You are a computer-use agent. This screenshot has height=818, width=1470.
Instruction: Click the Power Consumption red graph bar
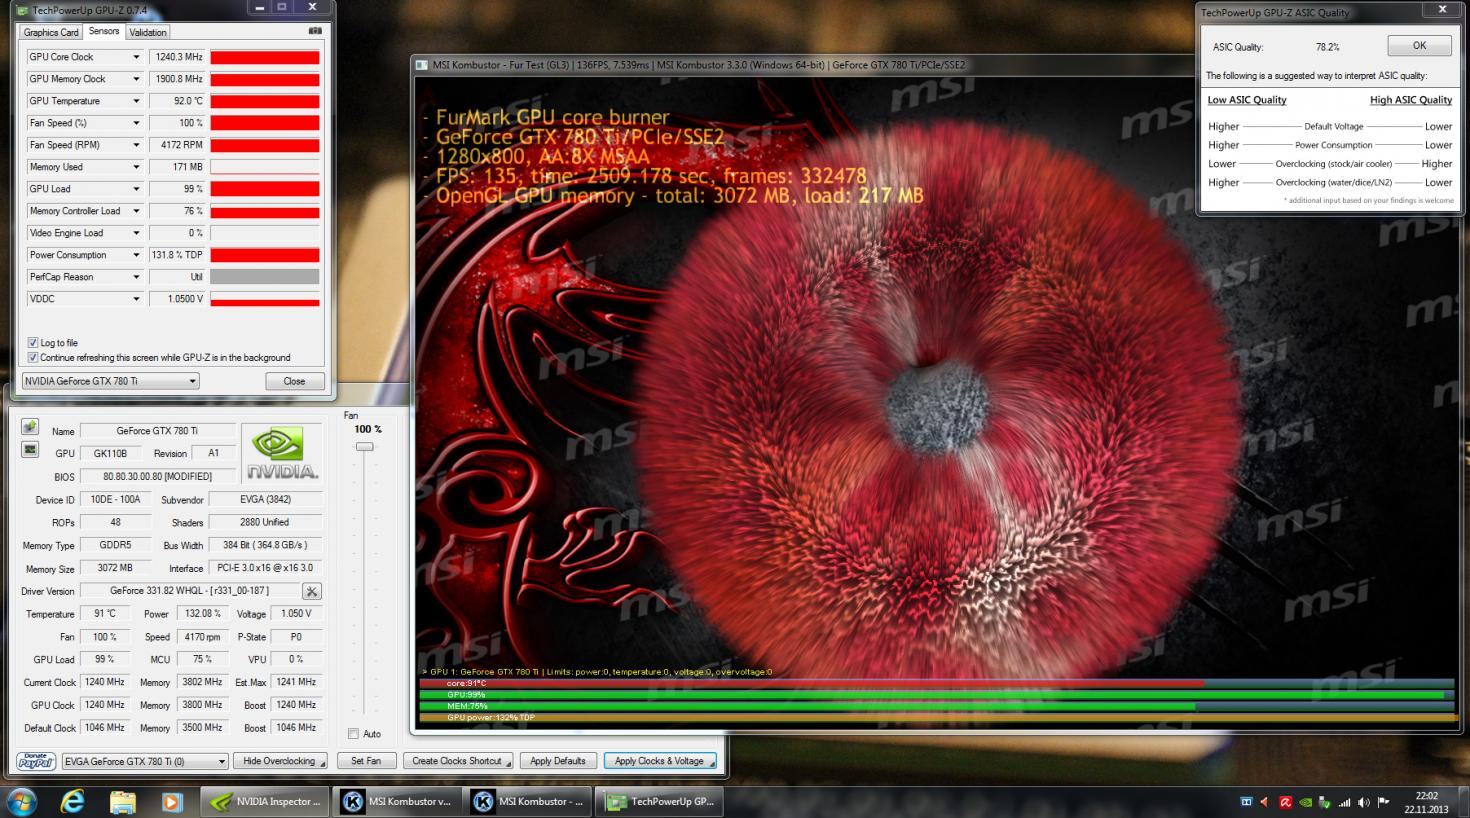point(265,255)
